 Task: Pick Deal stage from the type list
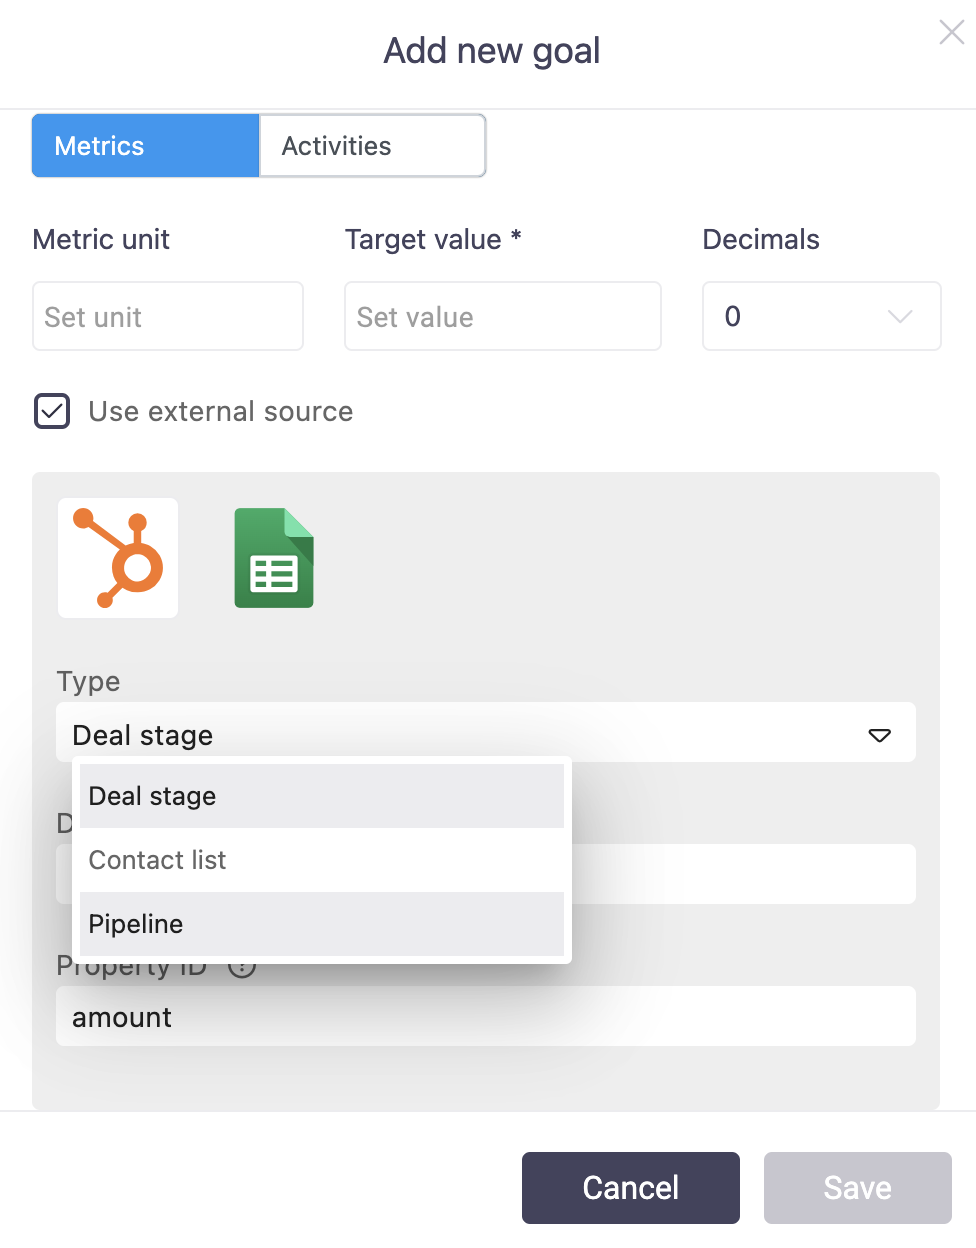pyautogui.click(x=321, y=796)
